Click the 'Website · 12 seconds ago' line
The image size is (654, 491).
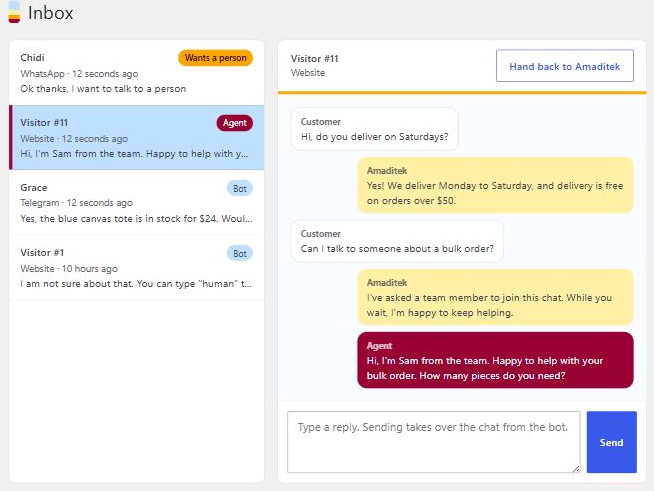[74, 138]
